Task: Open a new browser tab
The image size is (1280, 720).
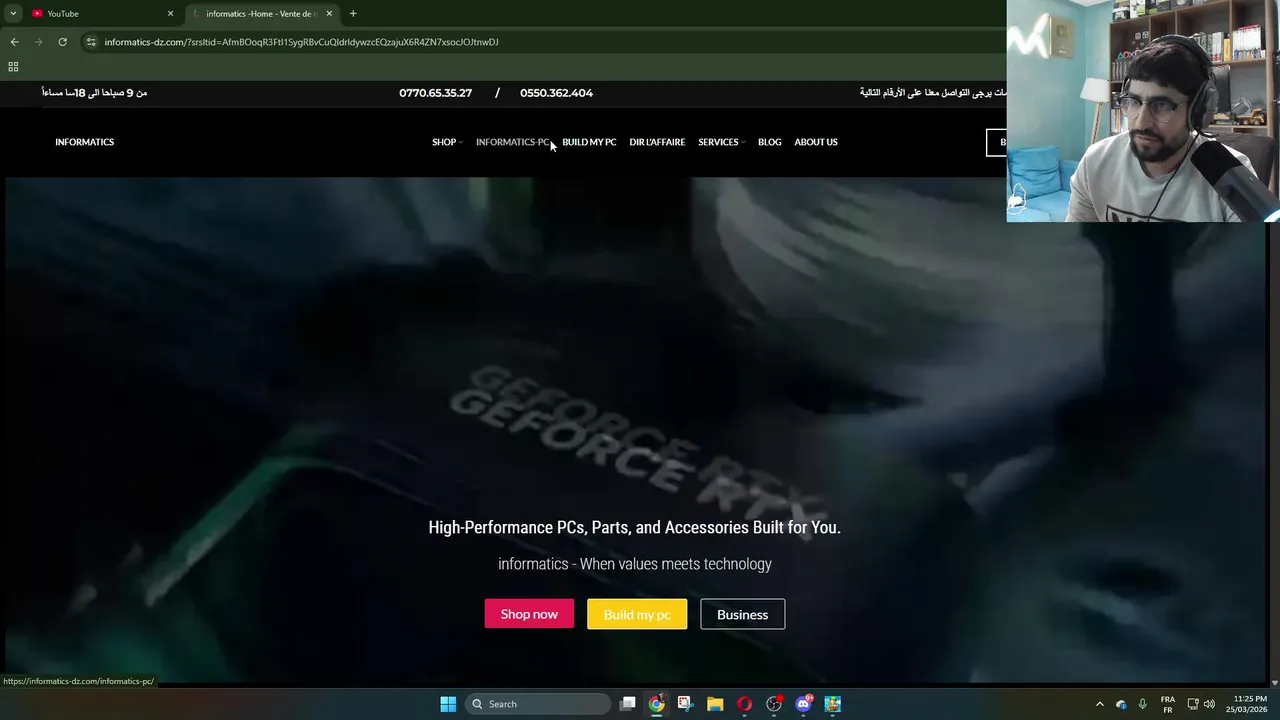Action: [x=353, y=13]
